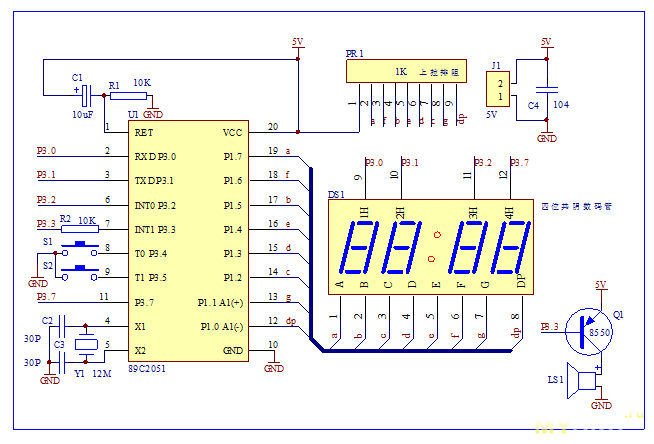Select the C4 104 capacitor symbol

point(546,90)
